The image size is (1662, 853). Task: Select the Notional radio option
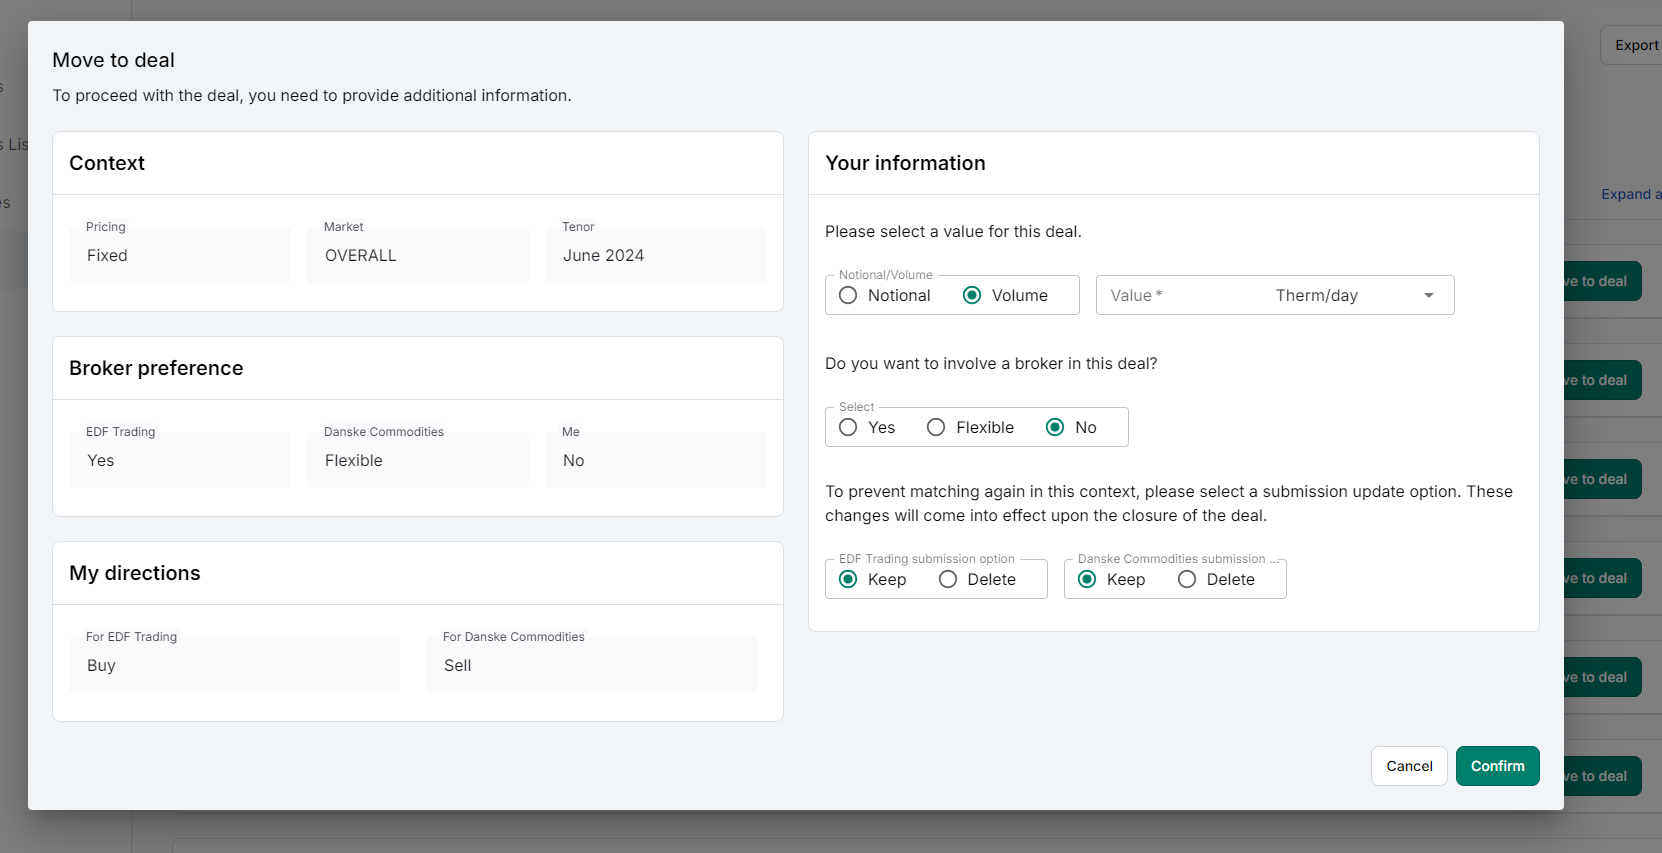[848, 295]
